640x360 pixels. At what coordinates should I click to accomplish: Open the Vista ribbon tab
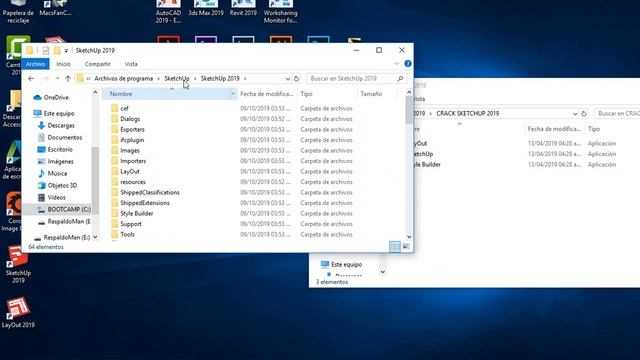(131, 64)
